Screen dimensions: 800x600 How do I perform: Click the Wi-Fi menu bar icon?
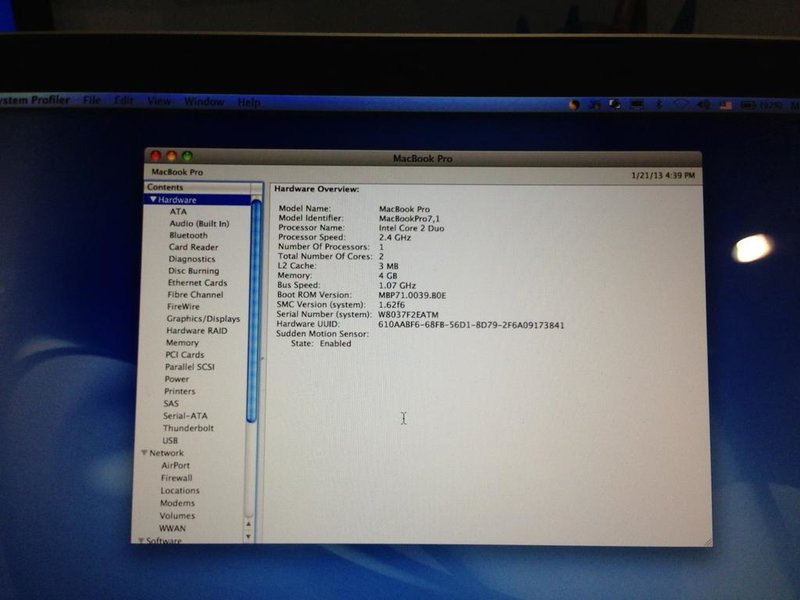click(681, 104)
